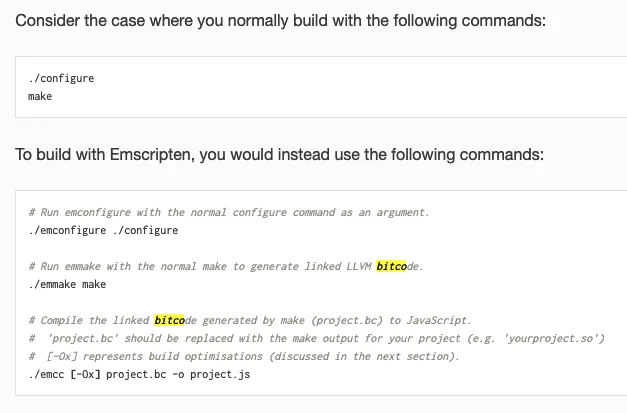This screenshot has width=627, height=413.
Task: Click 'yourproject.so' in the comment text
Action: click(558, 338)
